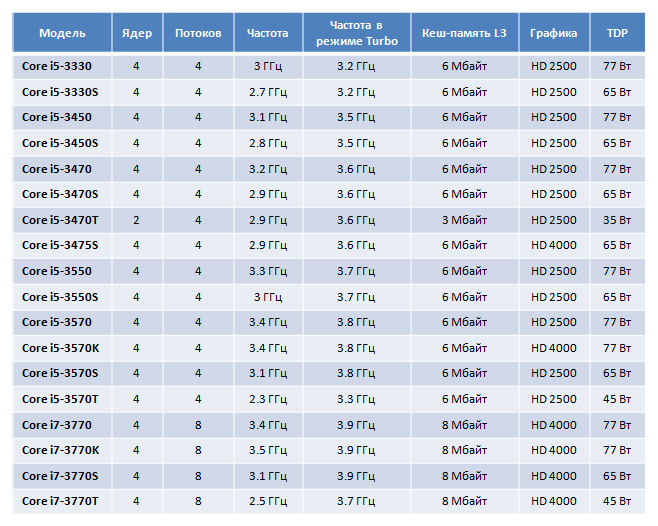Click the Core i5-3550S model cell
Viewport: 658px width, 526px height.
point(60,297)
